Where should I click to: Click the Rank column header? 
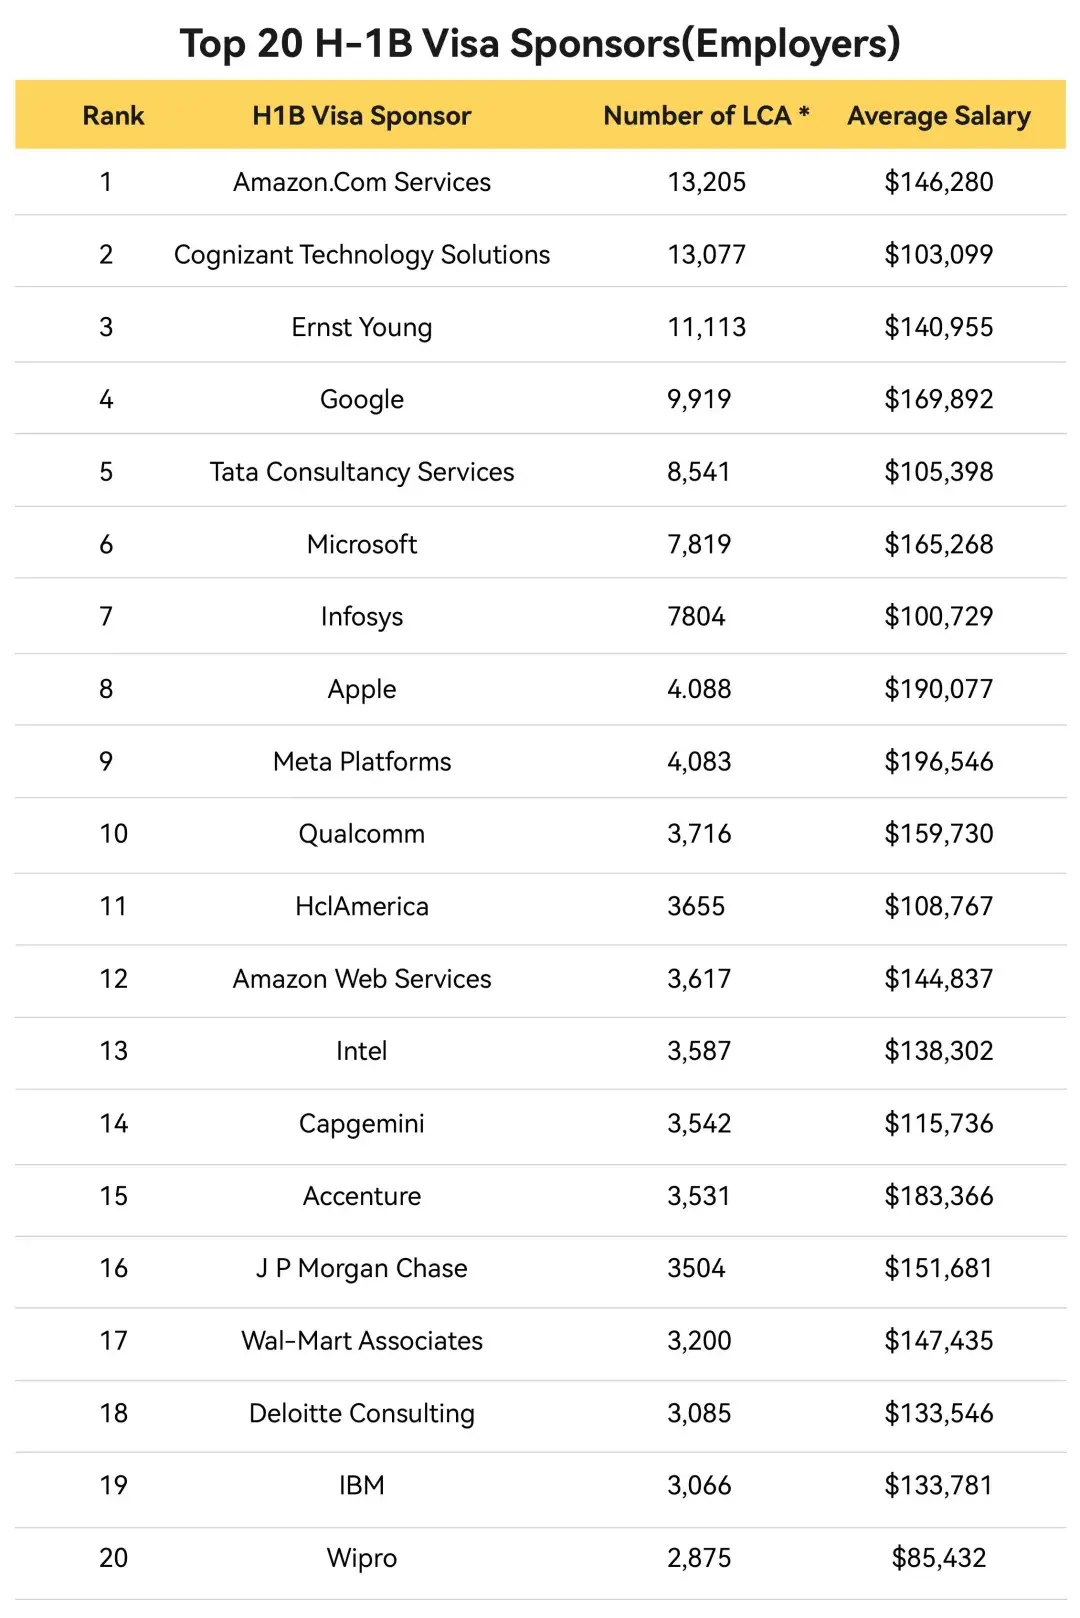coord(113,116)
